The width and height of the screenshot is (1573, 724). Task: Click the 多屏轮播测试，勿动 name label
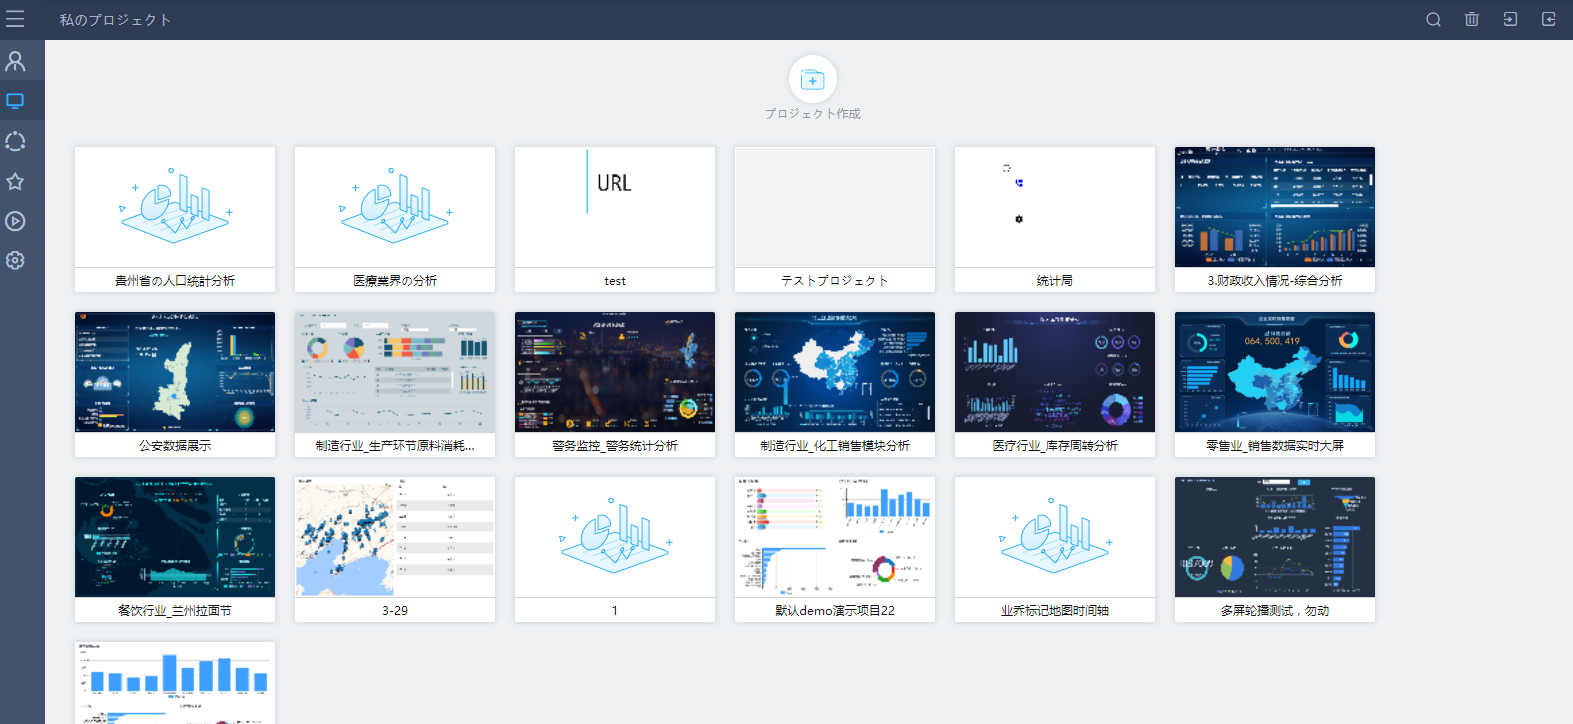[x=1275, y=611]
